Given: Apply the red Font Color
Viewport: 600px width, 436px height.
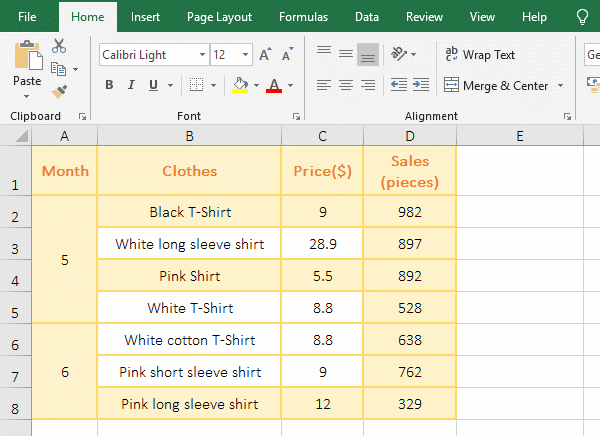Looking at the screenshot, I should tap(274, 85).
